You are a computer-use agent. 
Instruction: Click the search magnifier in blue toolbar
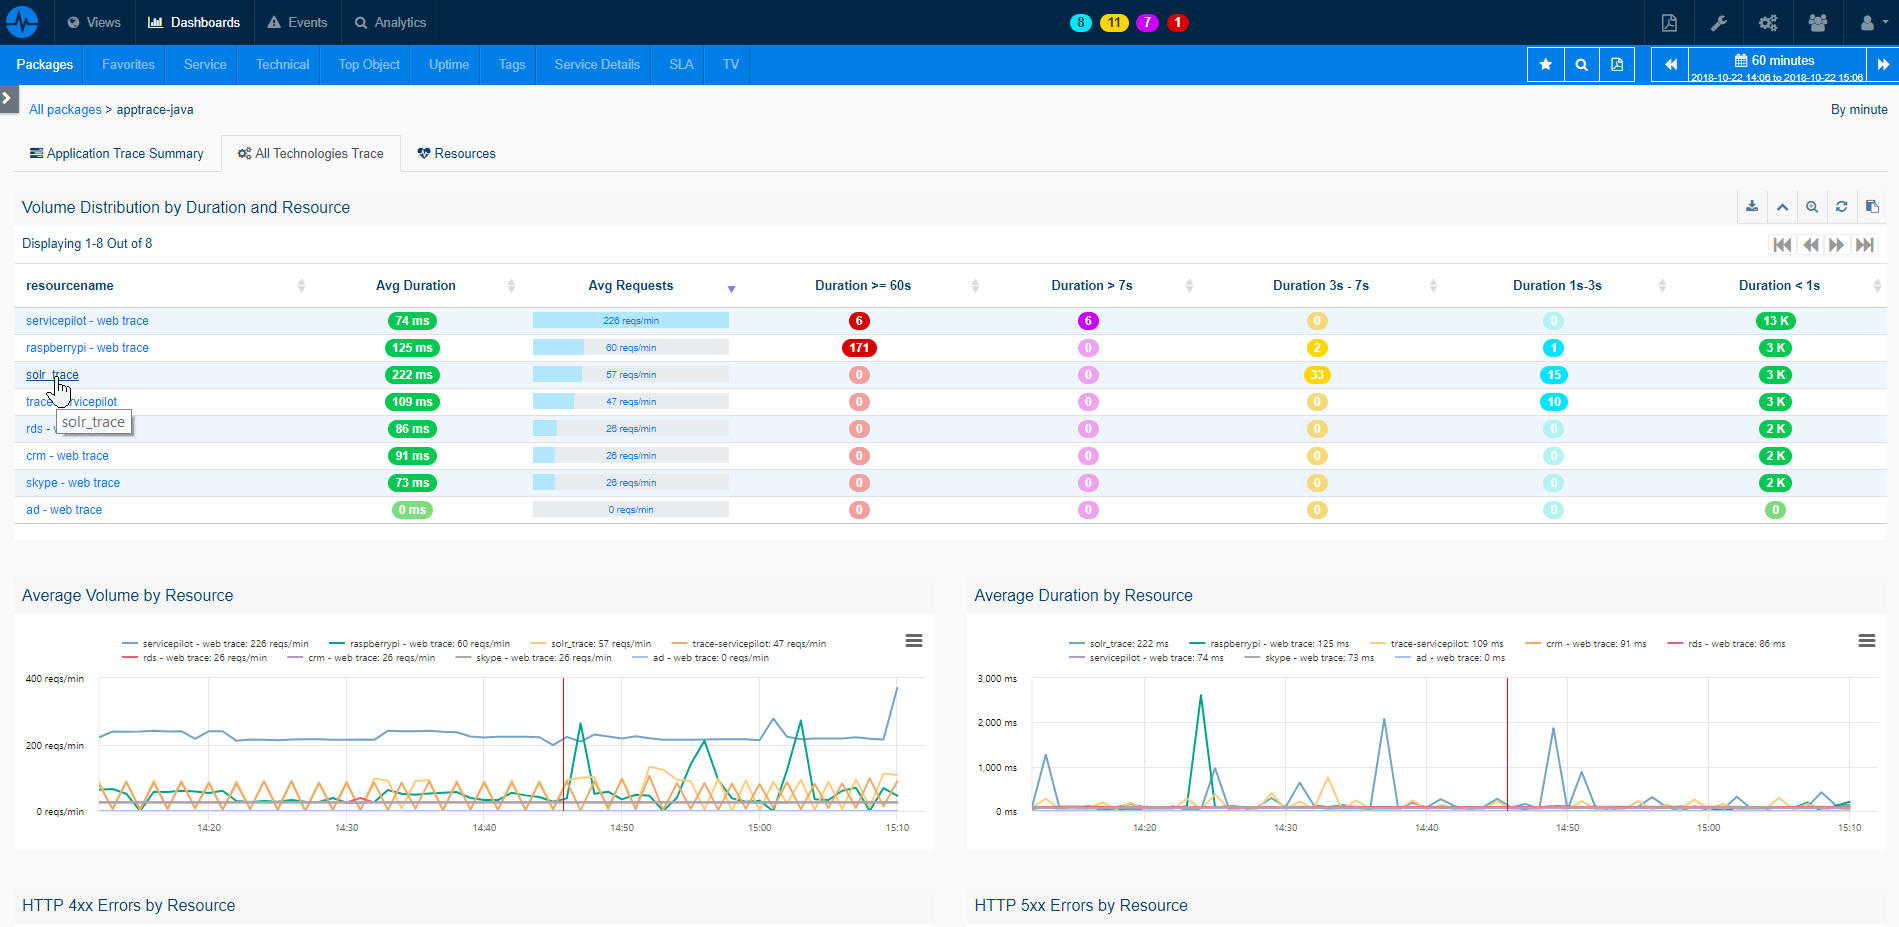(x=1581, y=65)
